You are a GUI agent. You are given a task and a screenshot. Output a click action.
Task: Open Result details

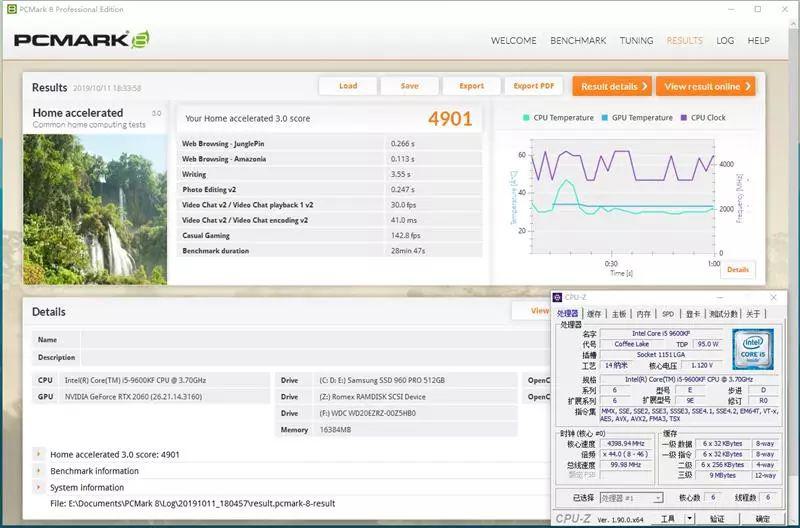612,86
